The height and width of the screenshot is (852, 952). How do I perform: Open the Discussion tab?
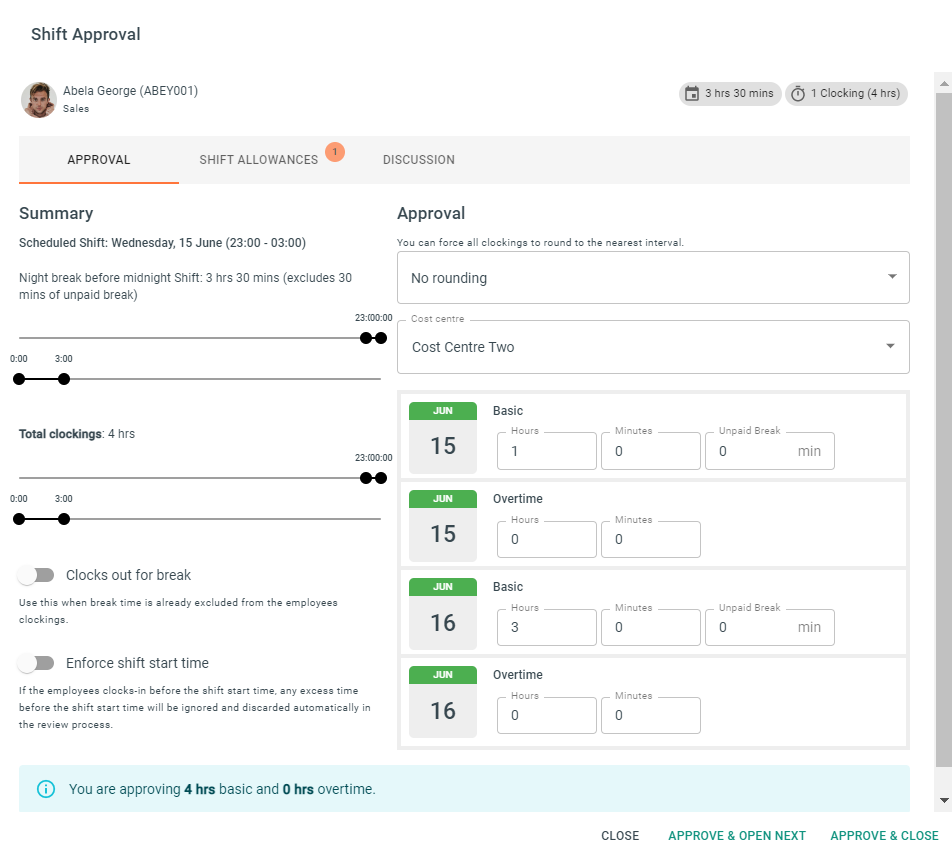click(x=418, y=160)
